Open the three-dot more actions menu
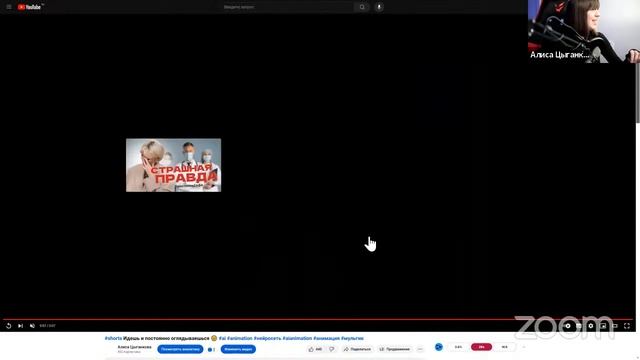This screenshot has height=360, width=640. tap(420, 349)
